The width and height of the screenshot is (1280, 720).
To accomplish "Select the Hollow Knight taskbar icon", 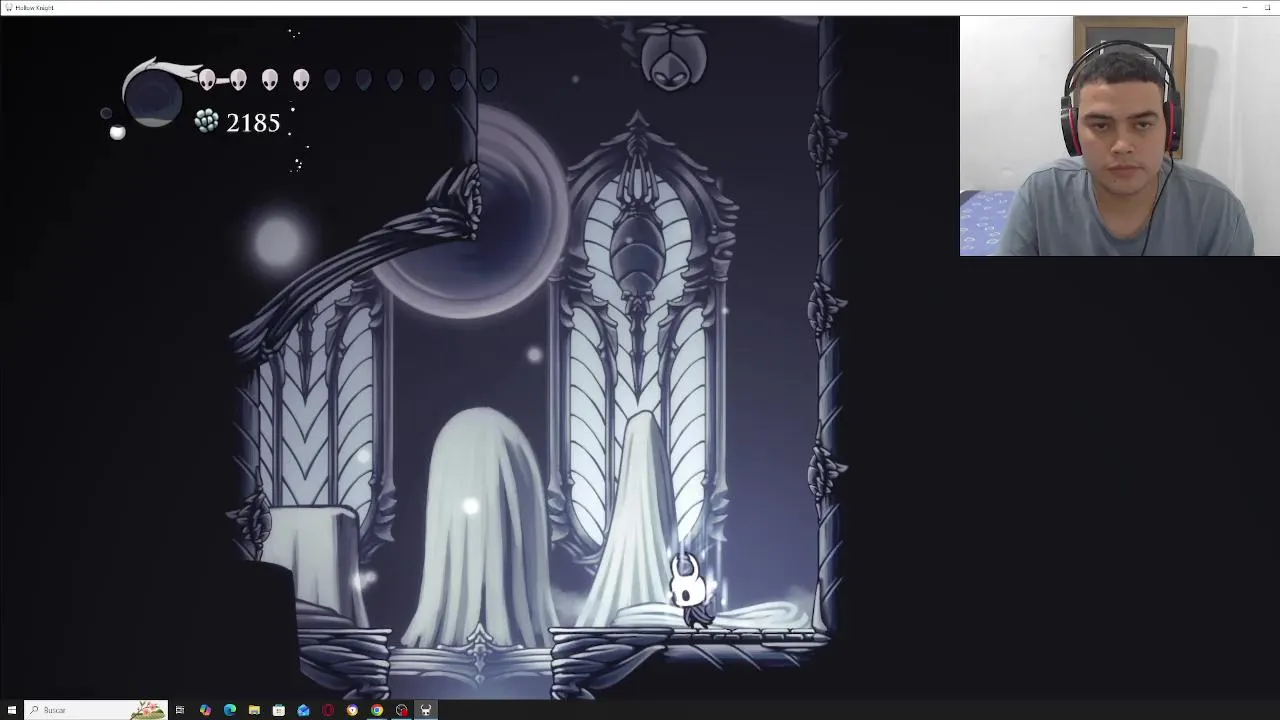I will point(426,710).
